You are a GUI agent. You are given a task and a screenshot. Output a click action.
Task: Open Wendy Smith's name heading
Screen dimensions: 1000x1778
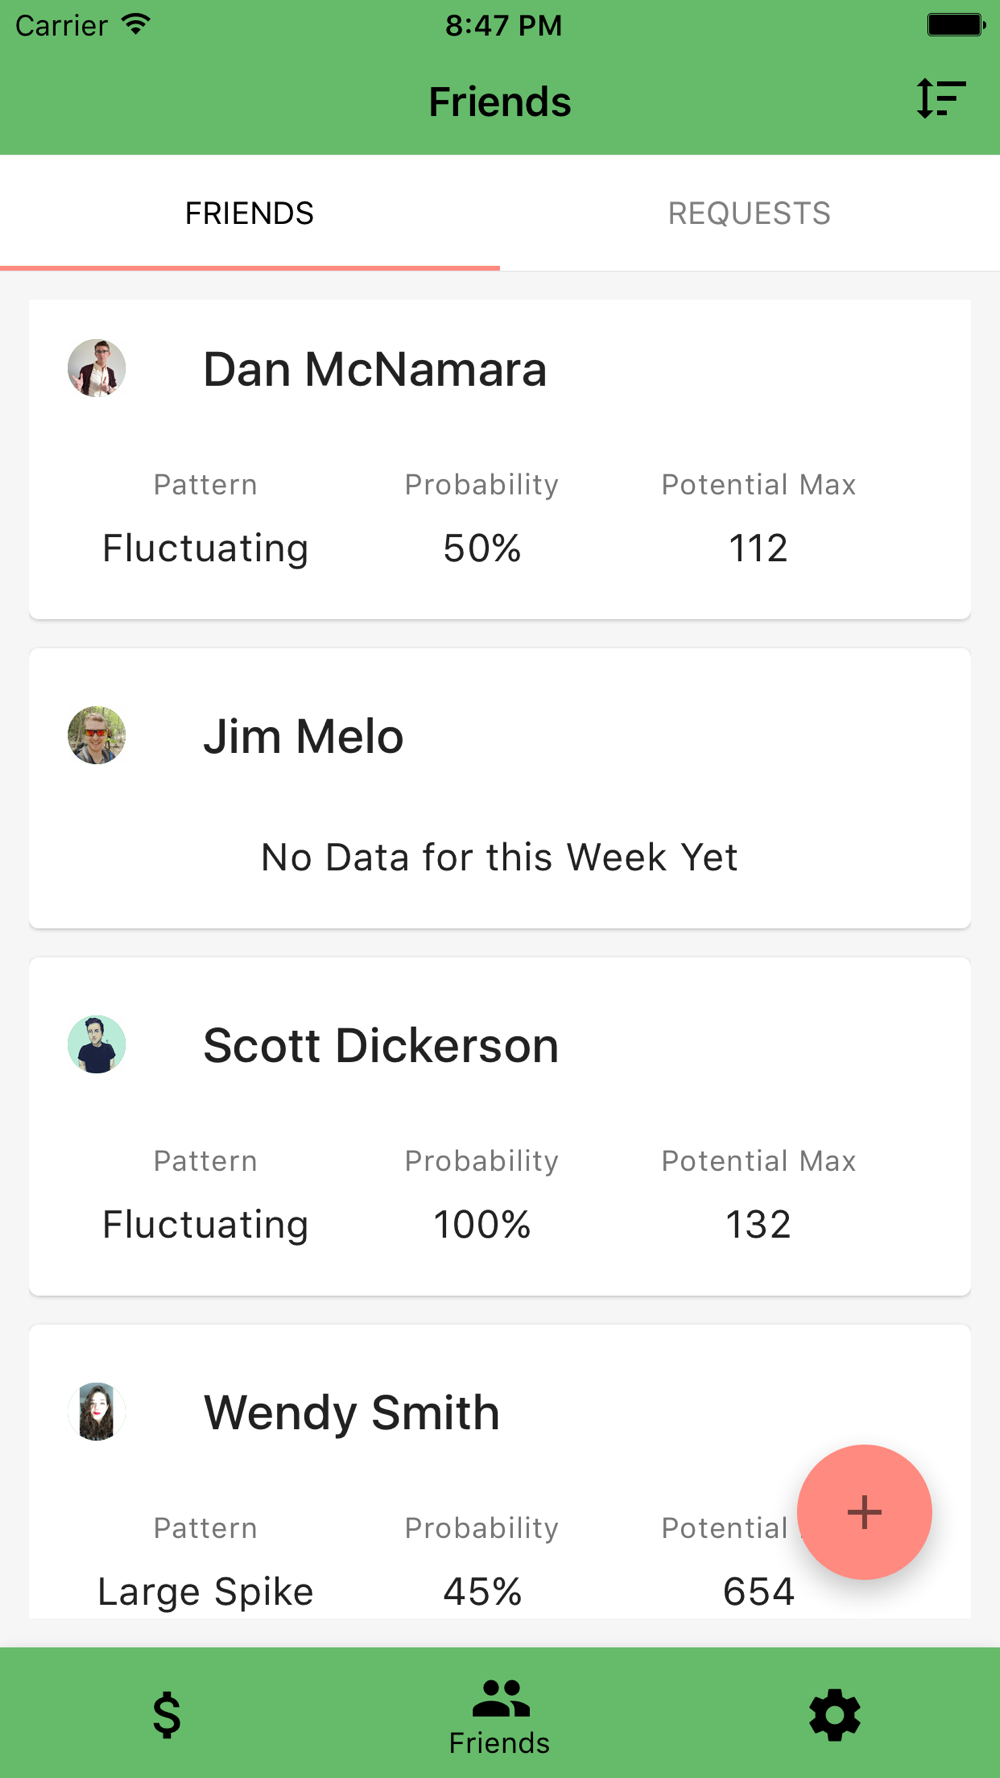351,1412
